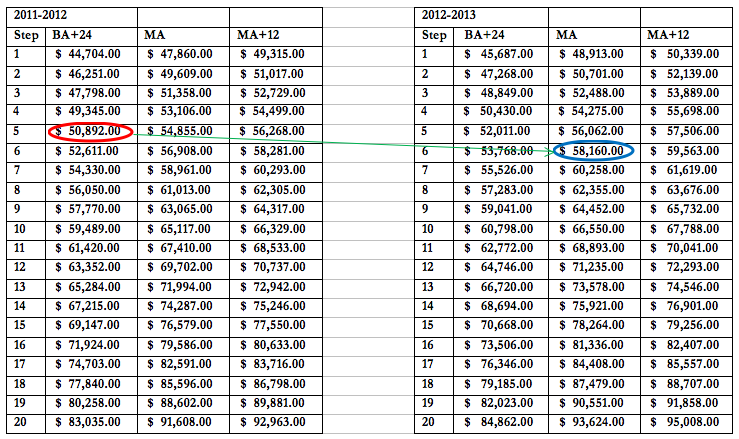Select the Step header in 2012-2013 table
This screenshot has height=439, width=739.
point(435,36)
